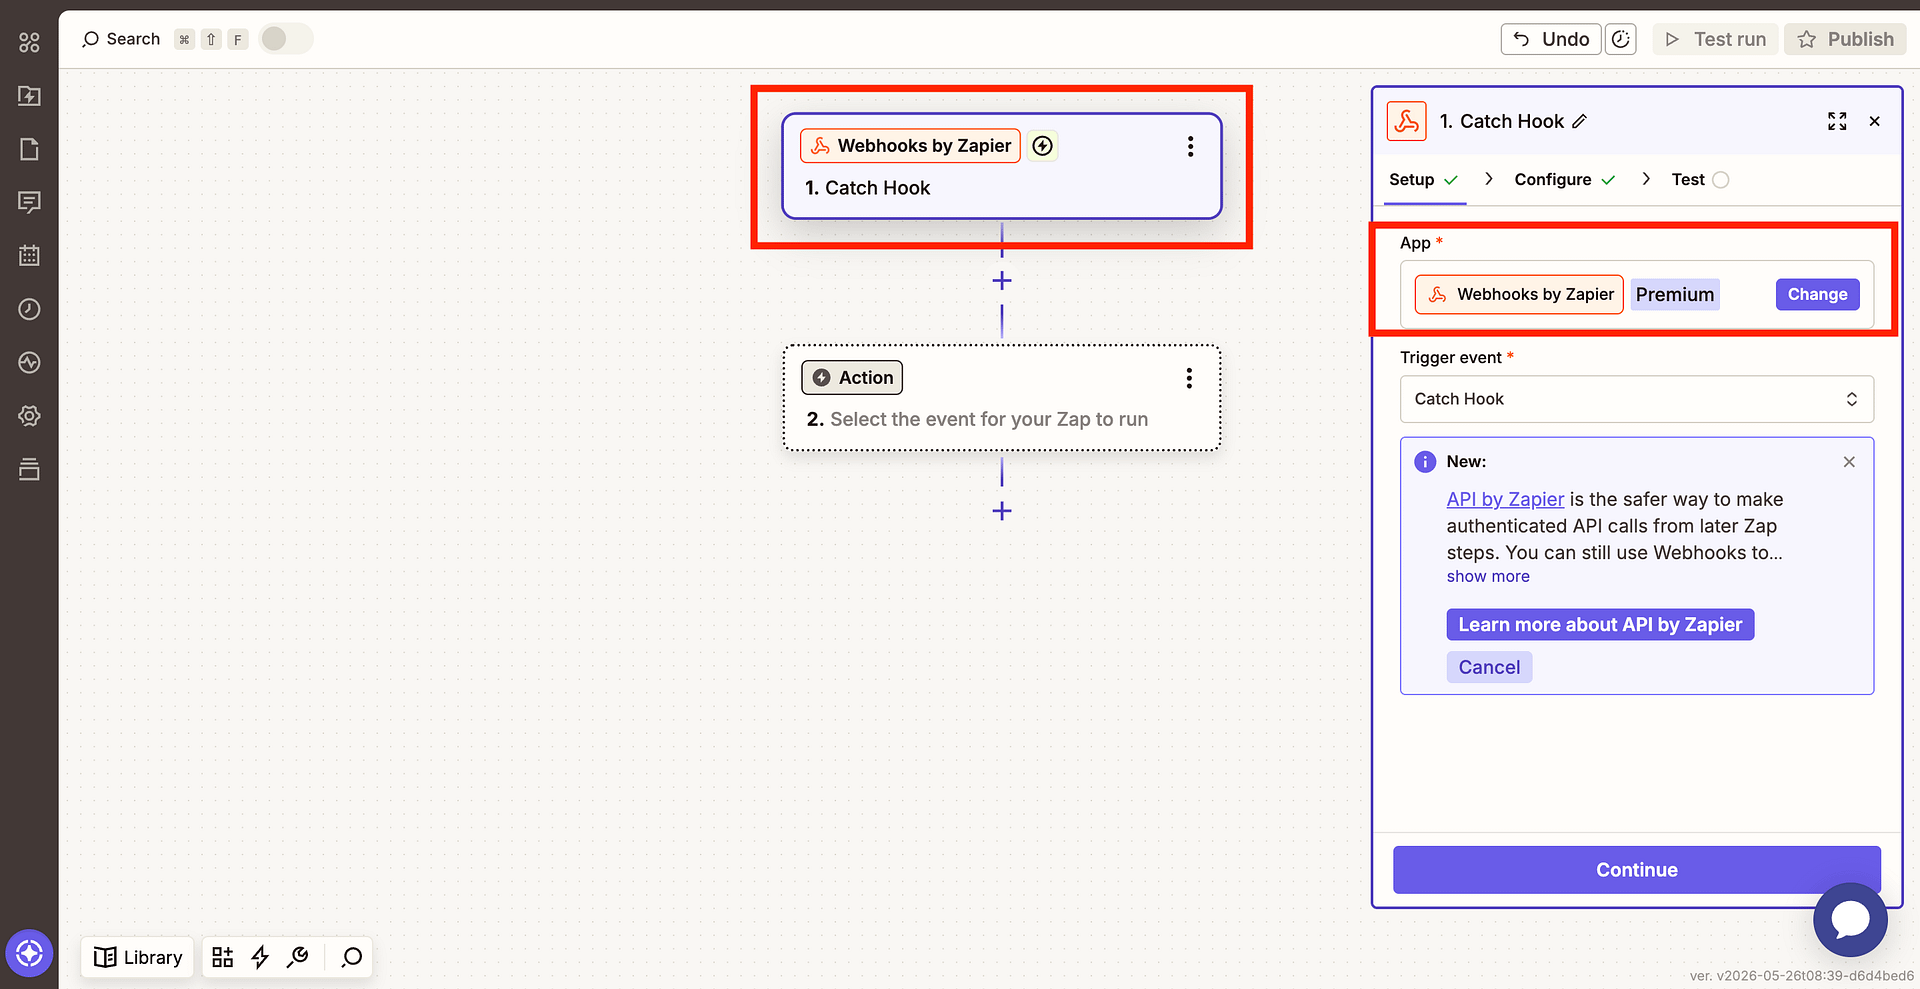
Task: Add a step below the Action step
Action: [1002, 511]
